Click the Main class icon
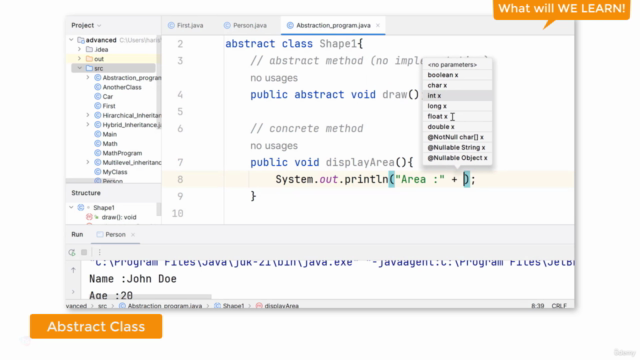 pyautogui.click(x=98, y=134)
